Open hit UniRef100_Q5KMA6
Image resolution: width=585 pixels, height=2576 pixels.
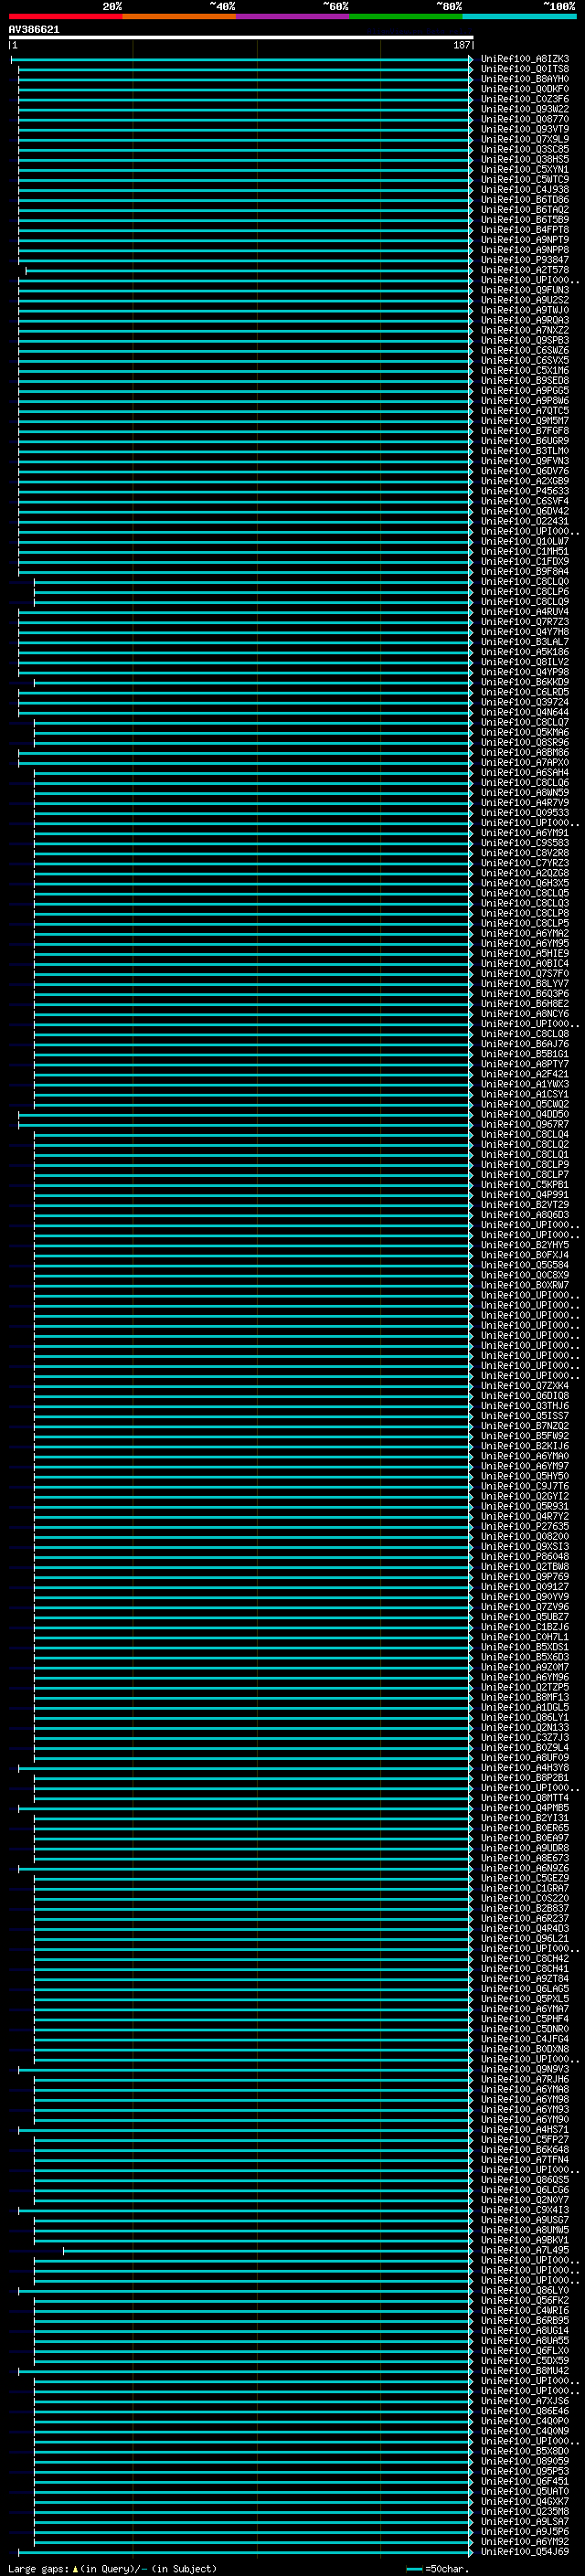[x=525, y=733]
